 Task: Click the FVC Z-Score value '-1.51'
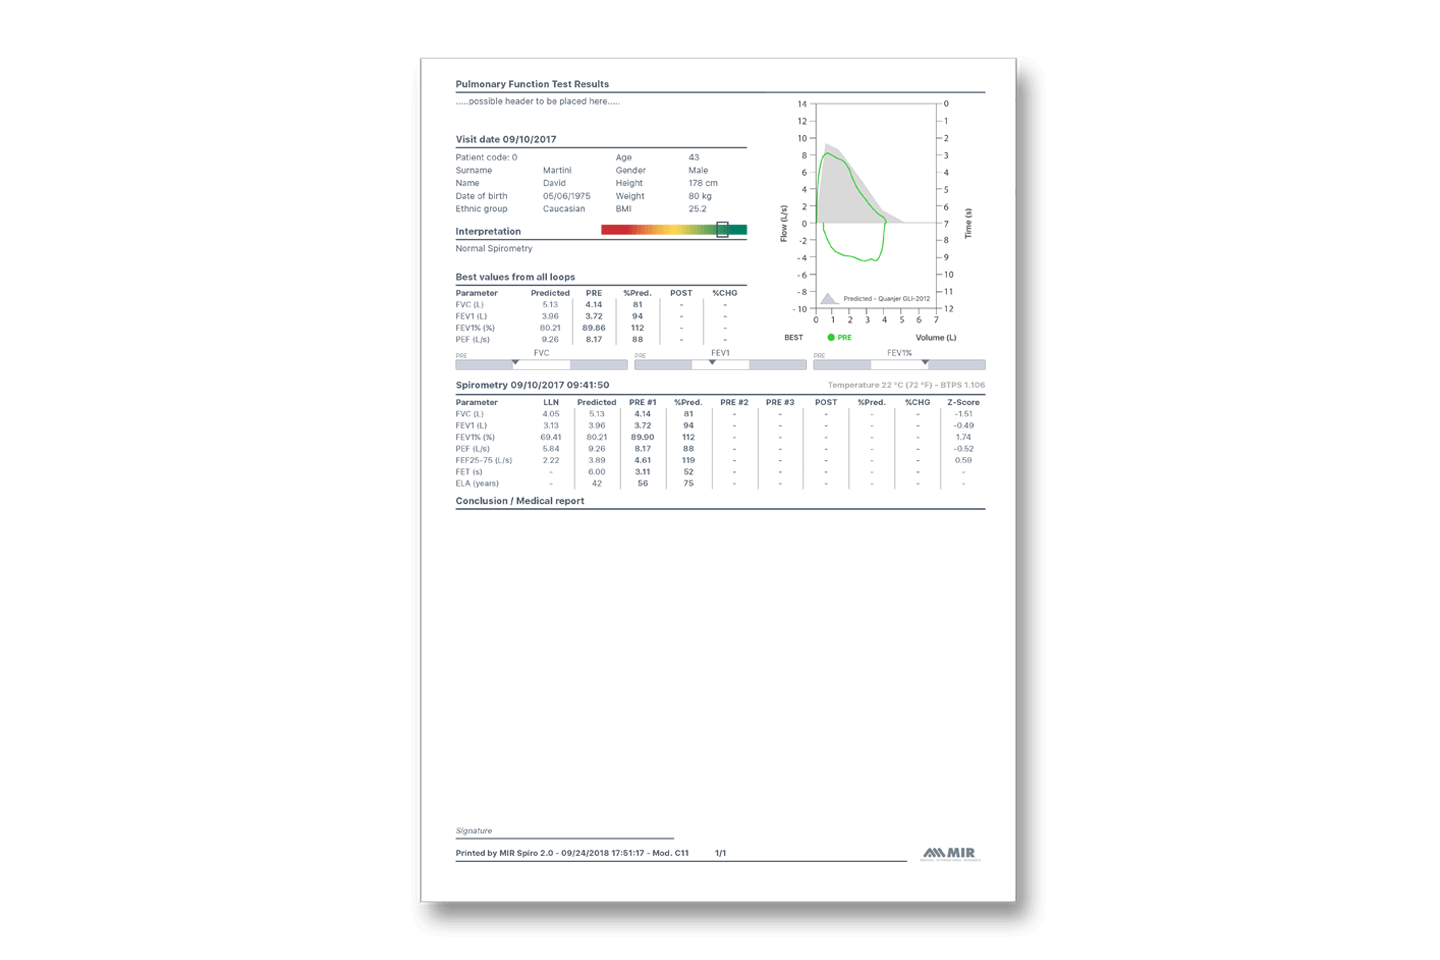(963, 414)
